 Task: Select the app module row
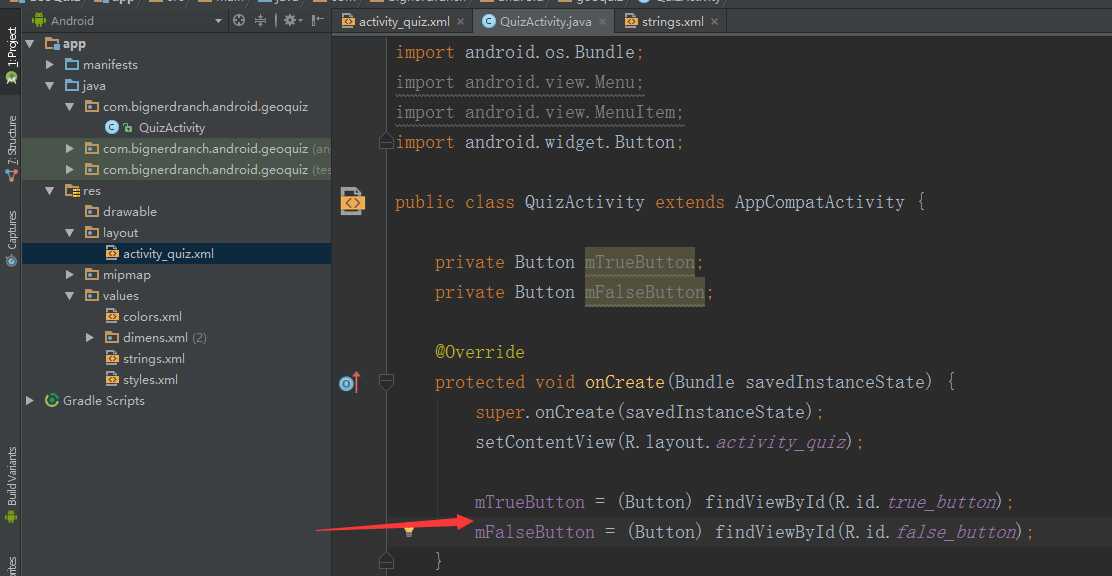point(177,44)
